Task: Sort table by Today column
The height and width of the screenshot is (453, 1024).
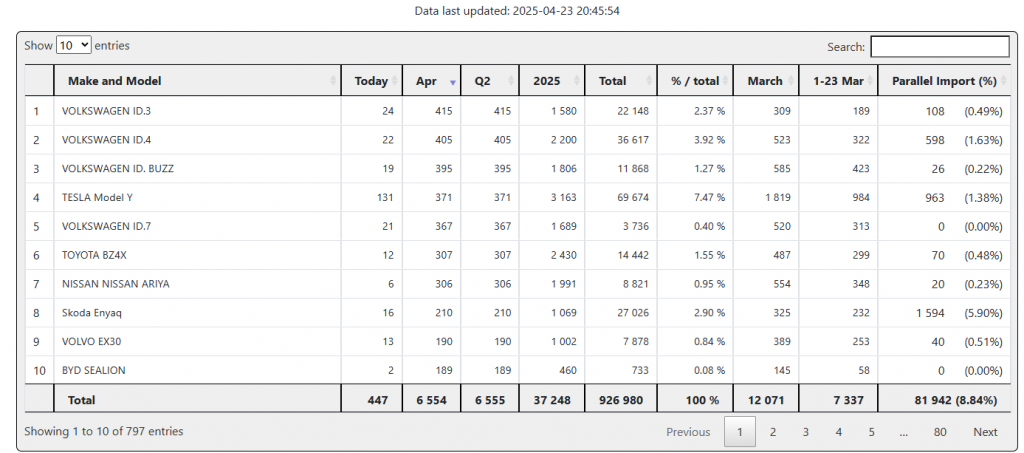Action: click(x=371, y=81)
